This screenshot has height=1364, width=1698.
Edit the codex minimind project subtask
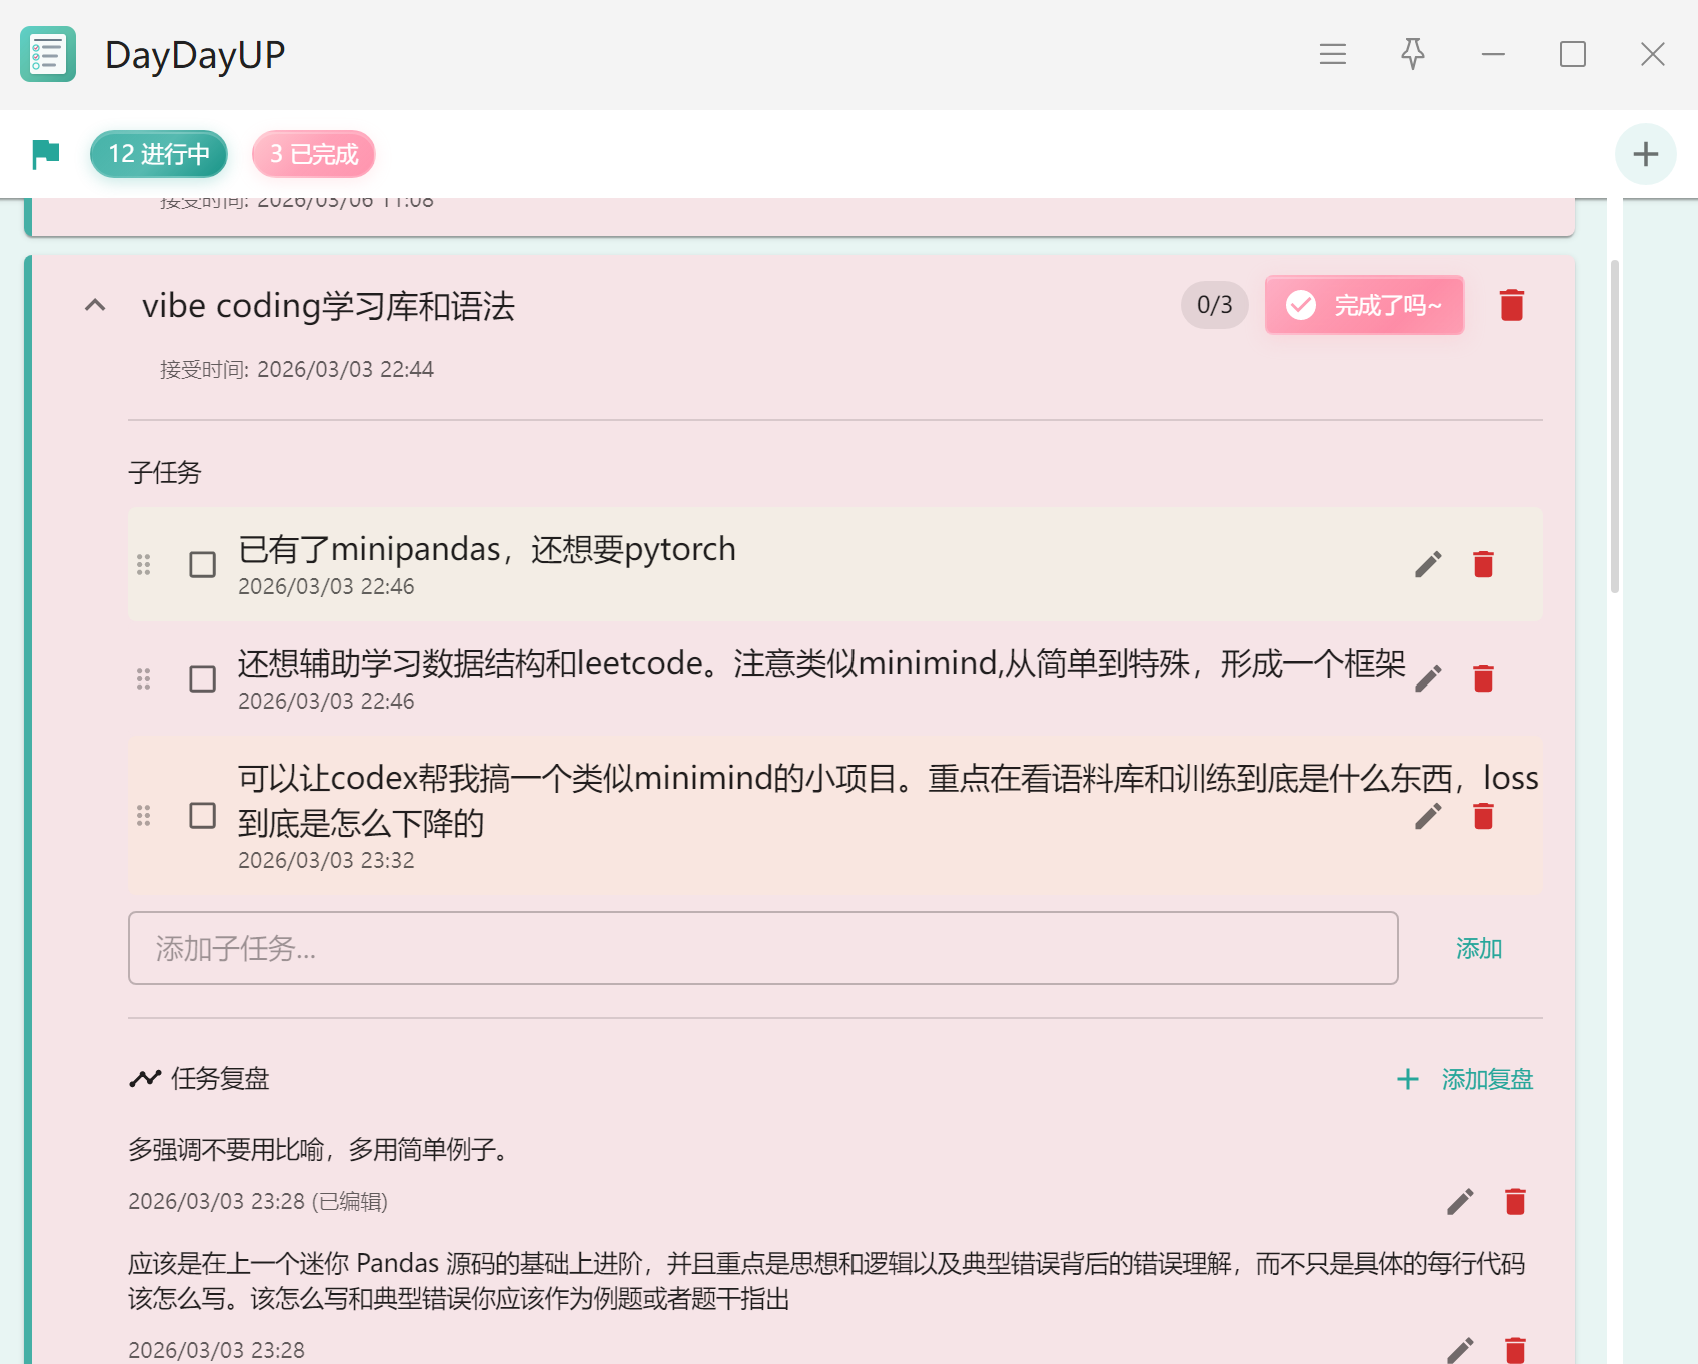(1428, 817)
